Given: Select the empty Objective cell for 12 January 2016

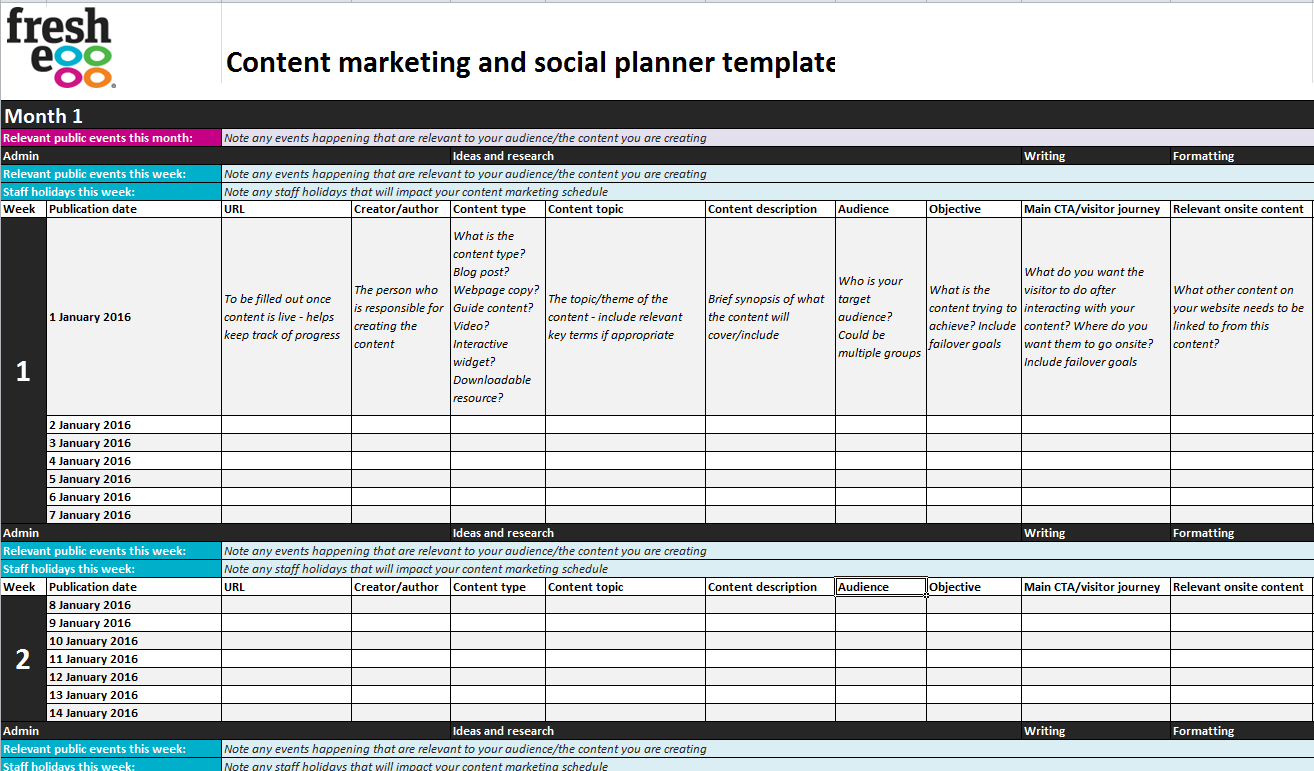Looking at the screenshot, I should (974, 677).
